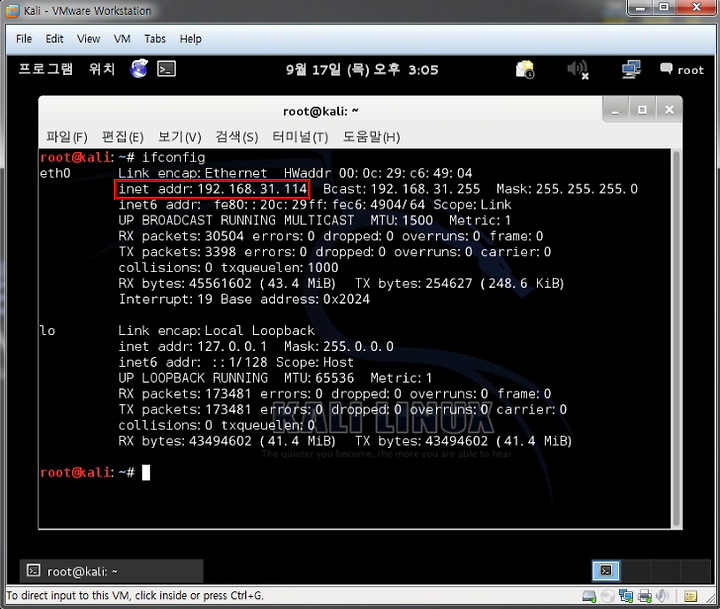This screenshot has height=609, width=720.
Task: Launch the Iceweasel browser globe icon
Action: tap(139, 68)
